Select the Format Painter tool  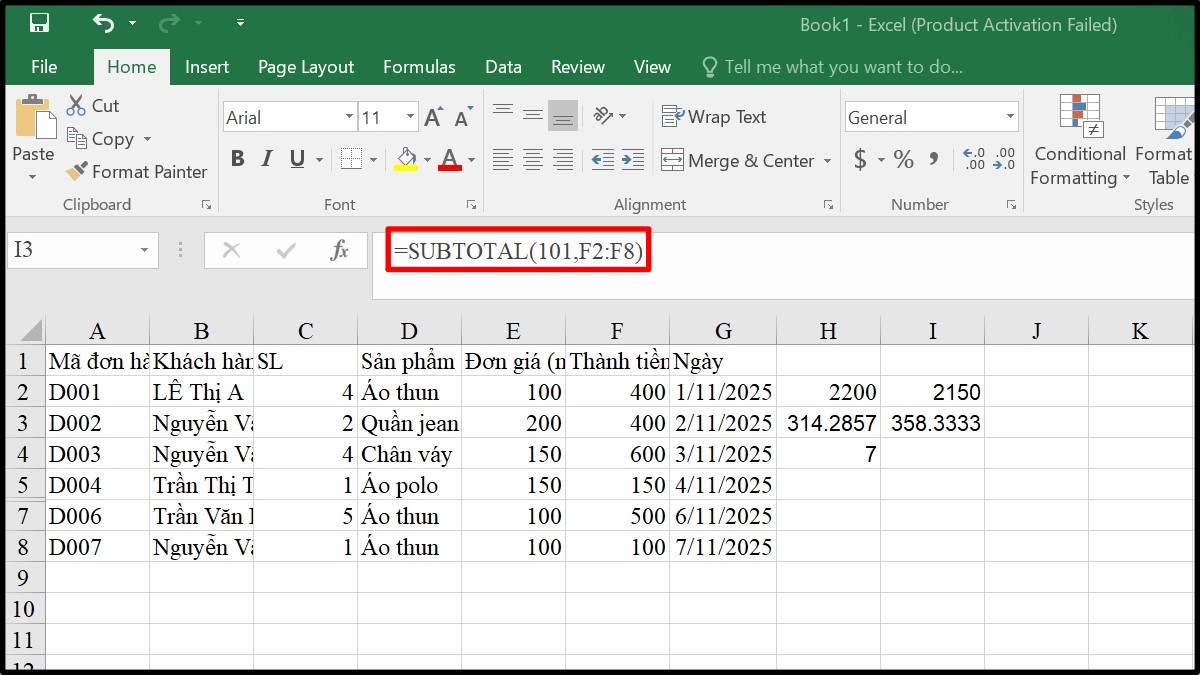[137, 172]
